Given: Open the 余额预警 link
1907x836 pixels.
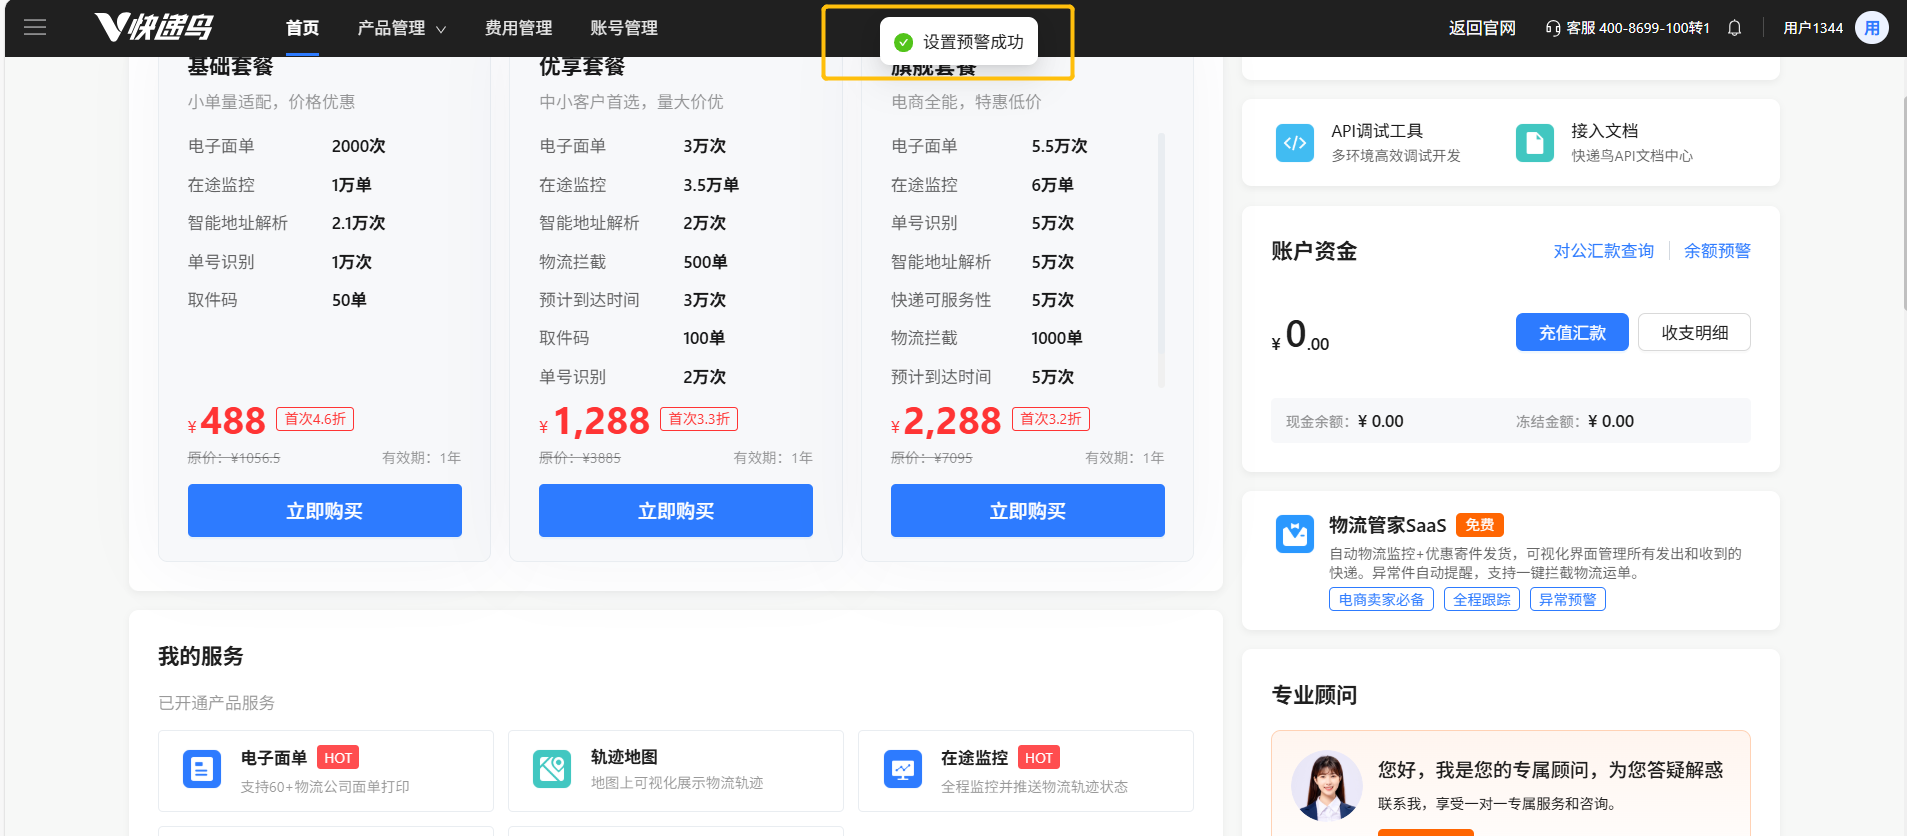Looking at the screenshot, I should pyautogui.click(x=1716, y=251).
